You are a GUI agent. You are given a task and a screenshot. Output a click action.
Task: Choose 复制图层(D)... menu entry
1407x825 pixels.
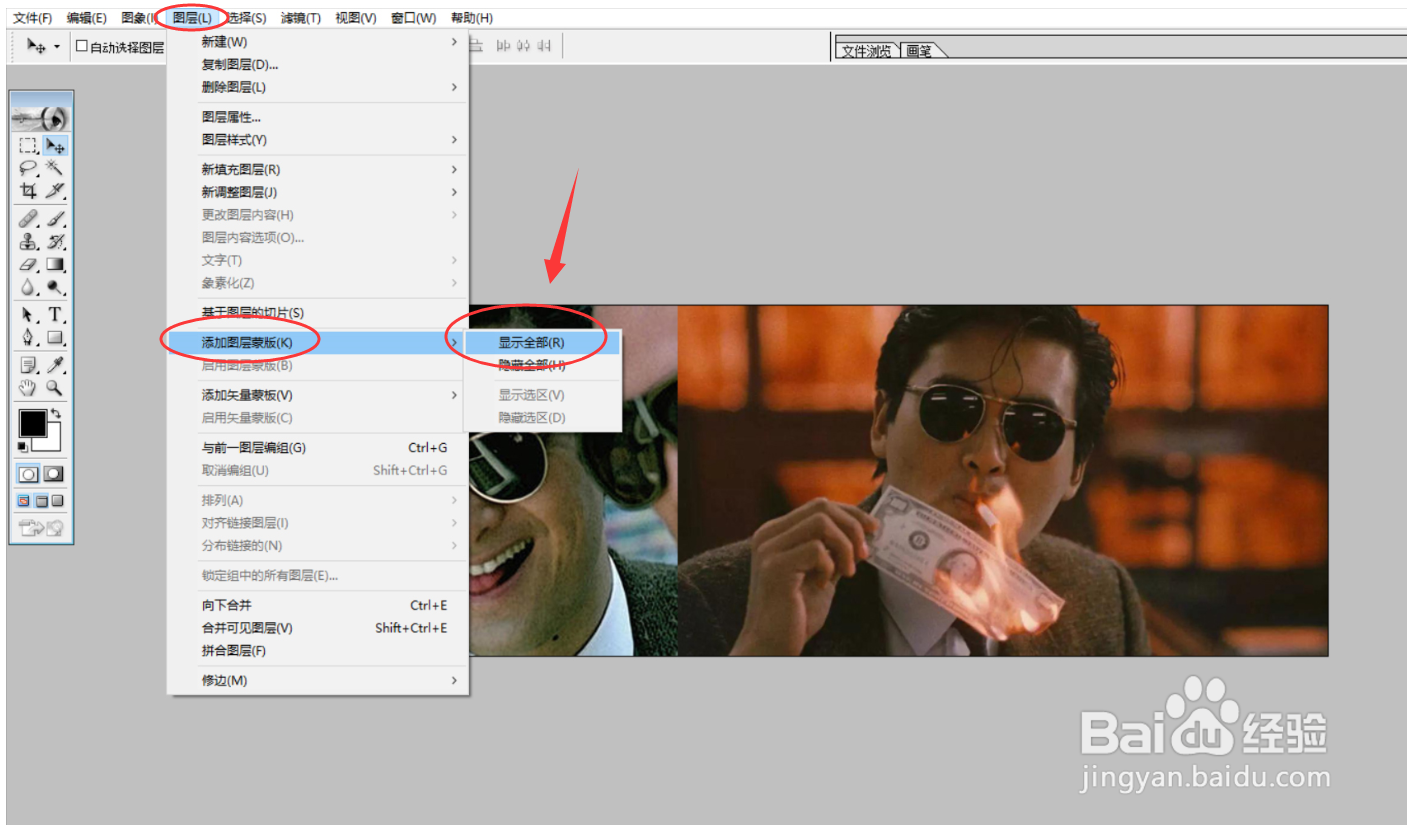click(x=317, y=65)
